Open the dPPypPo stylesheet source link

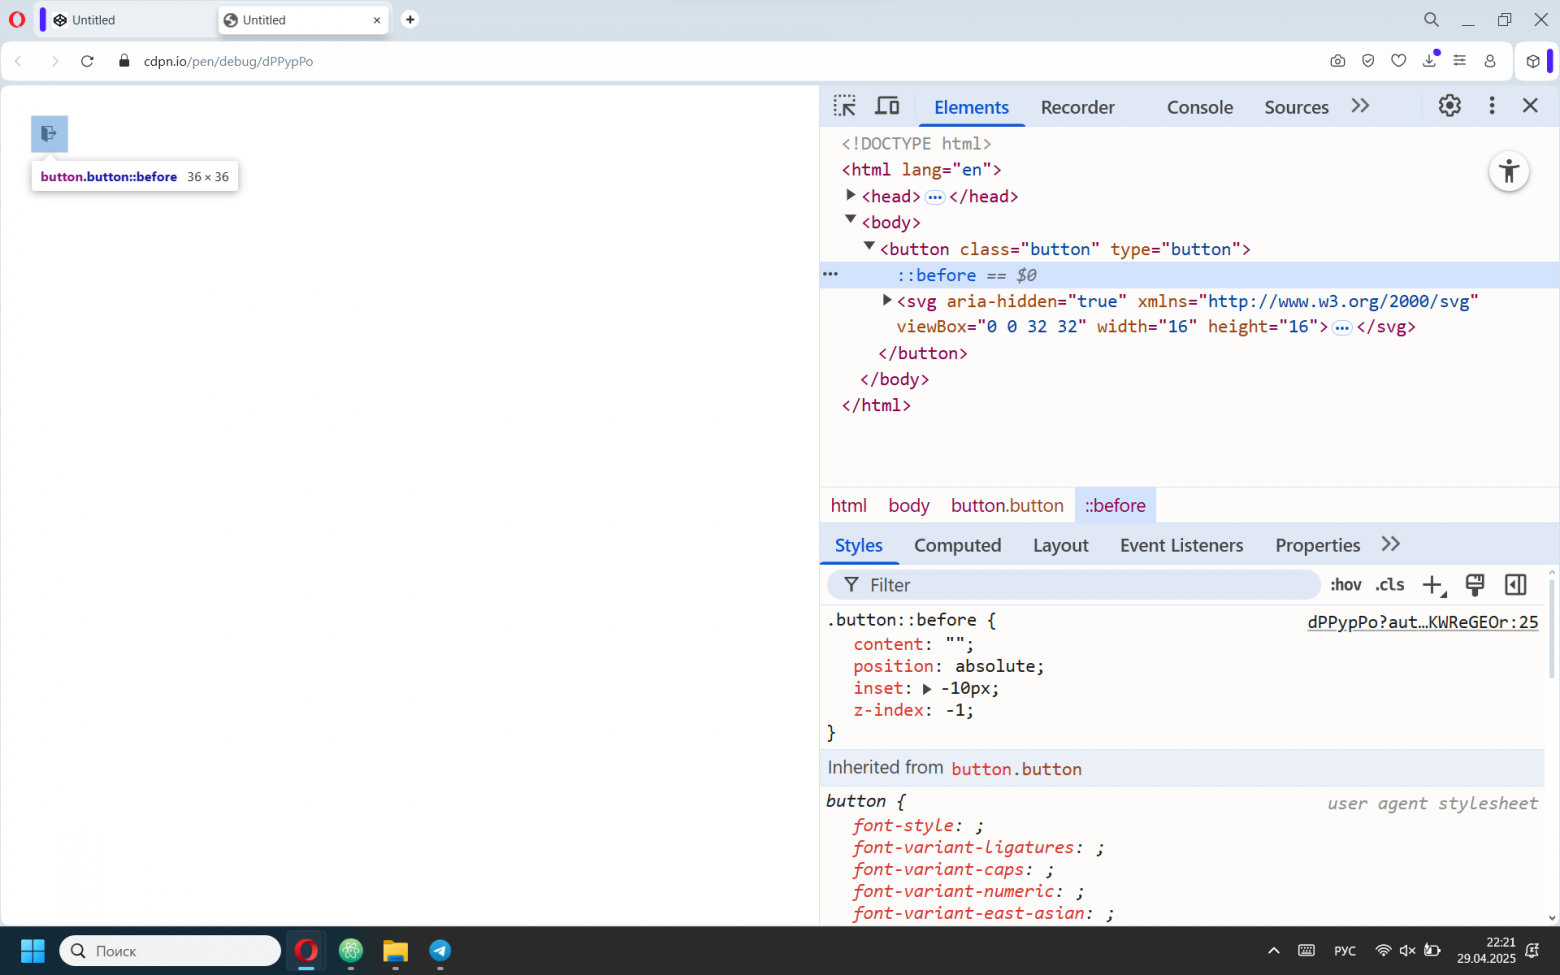pos(1422,622)
